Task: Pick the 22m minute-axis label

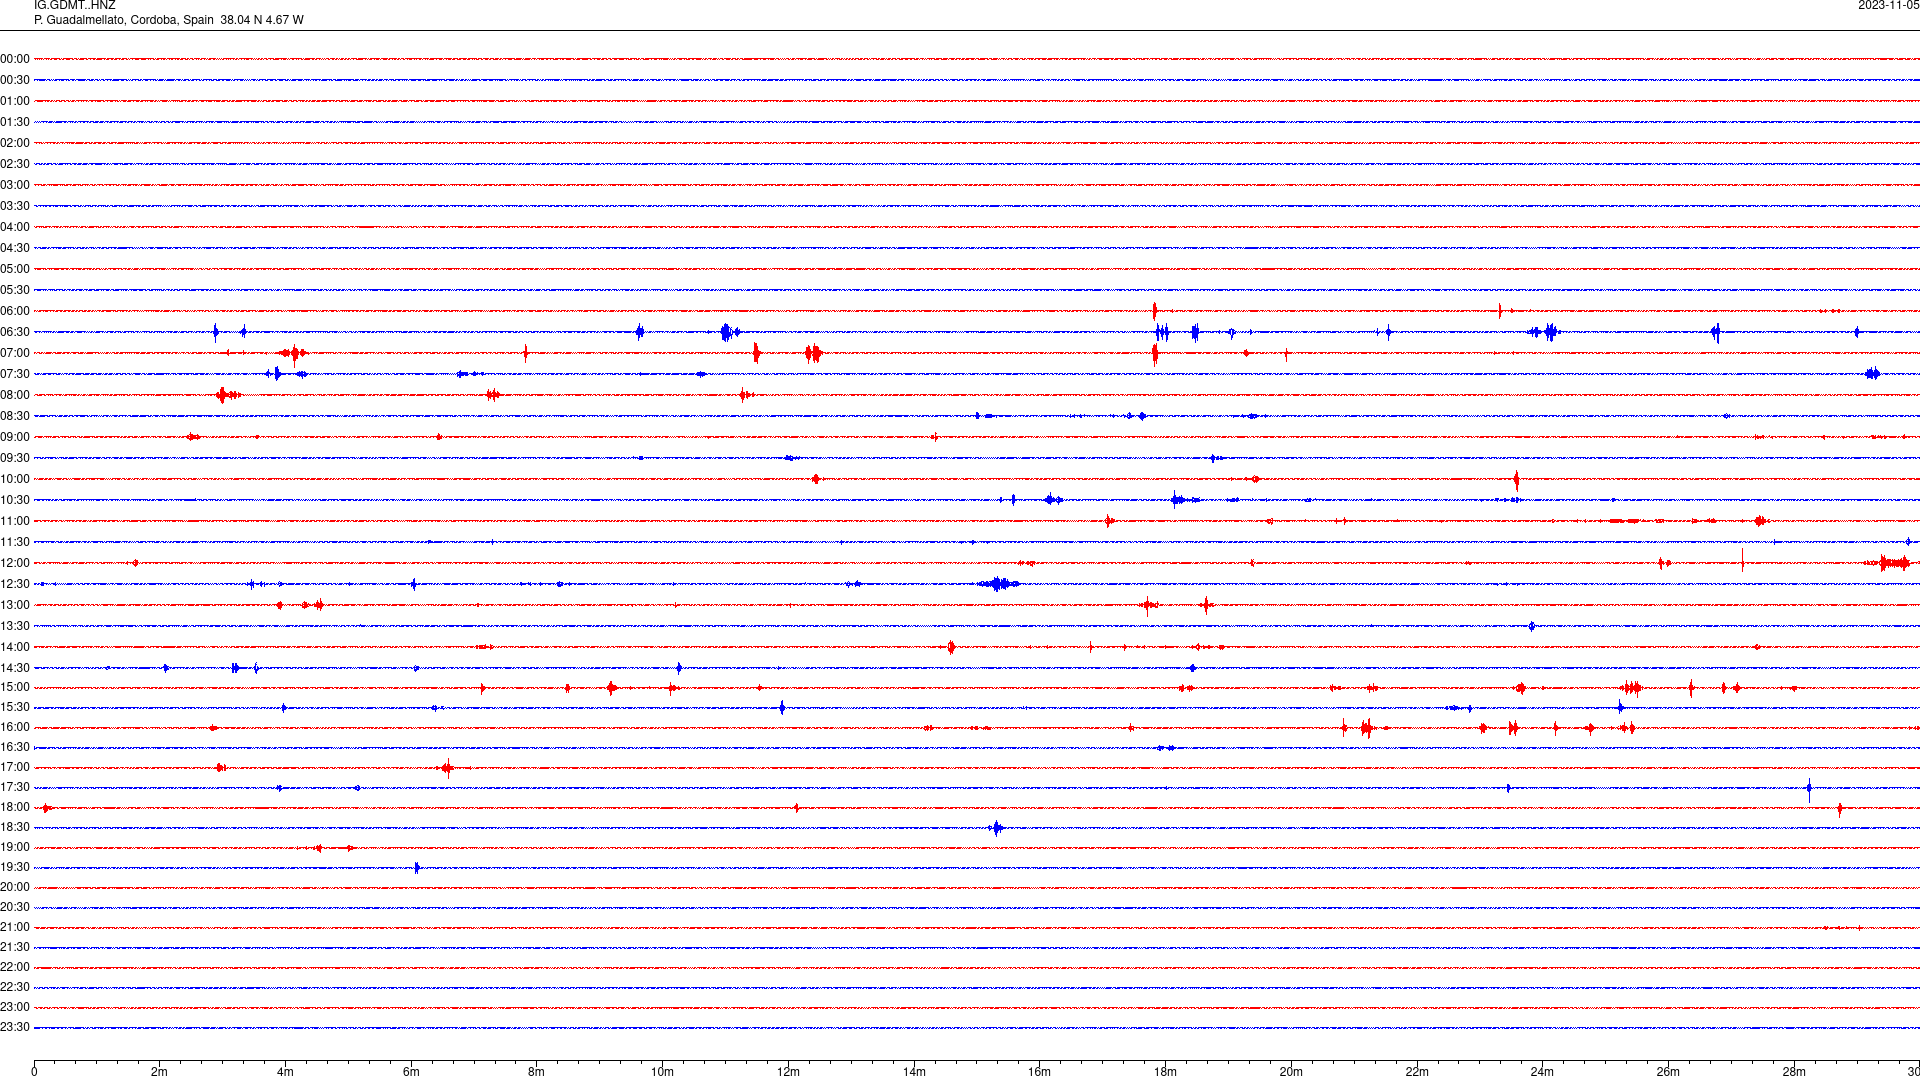Action: click(x=1417, y=1072)
